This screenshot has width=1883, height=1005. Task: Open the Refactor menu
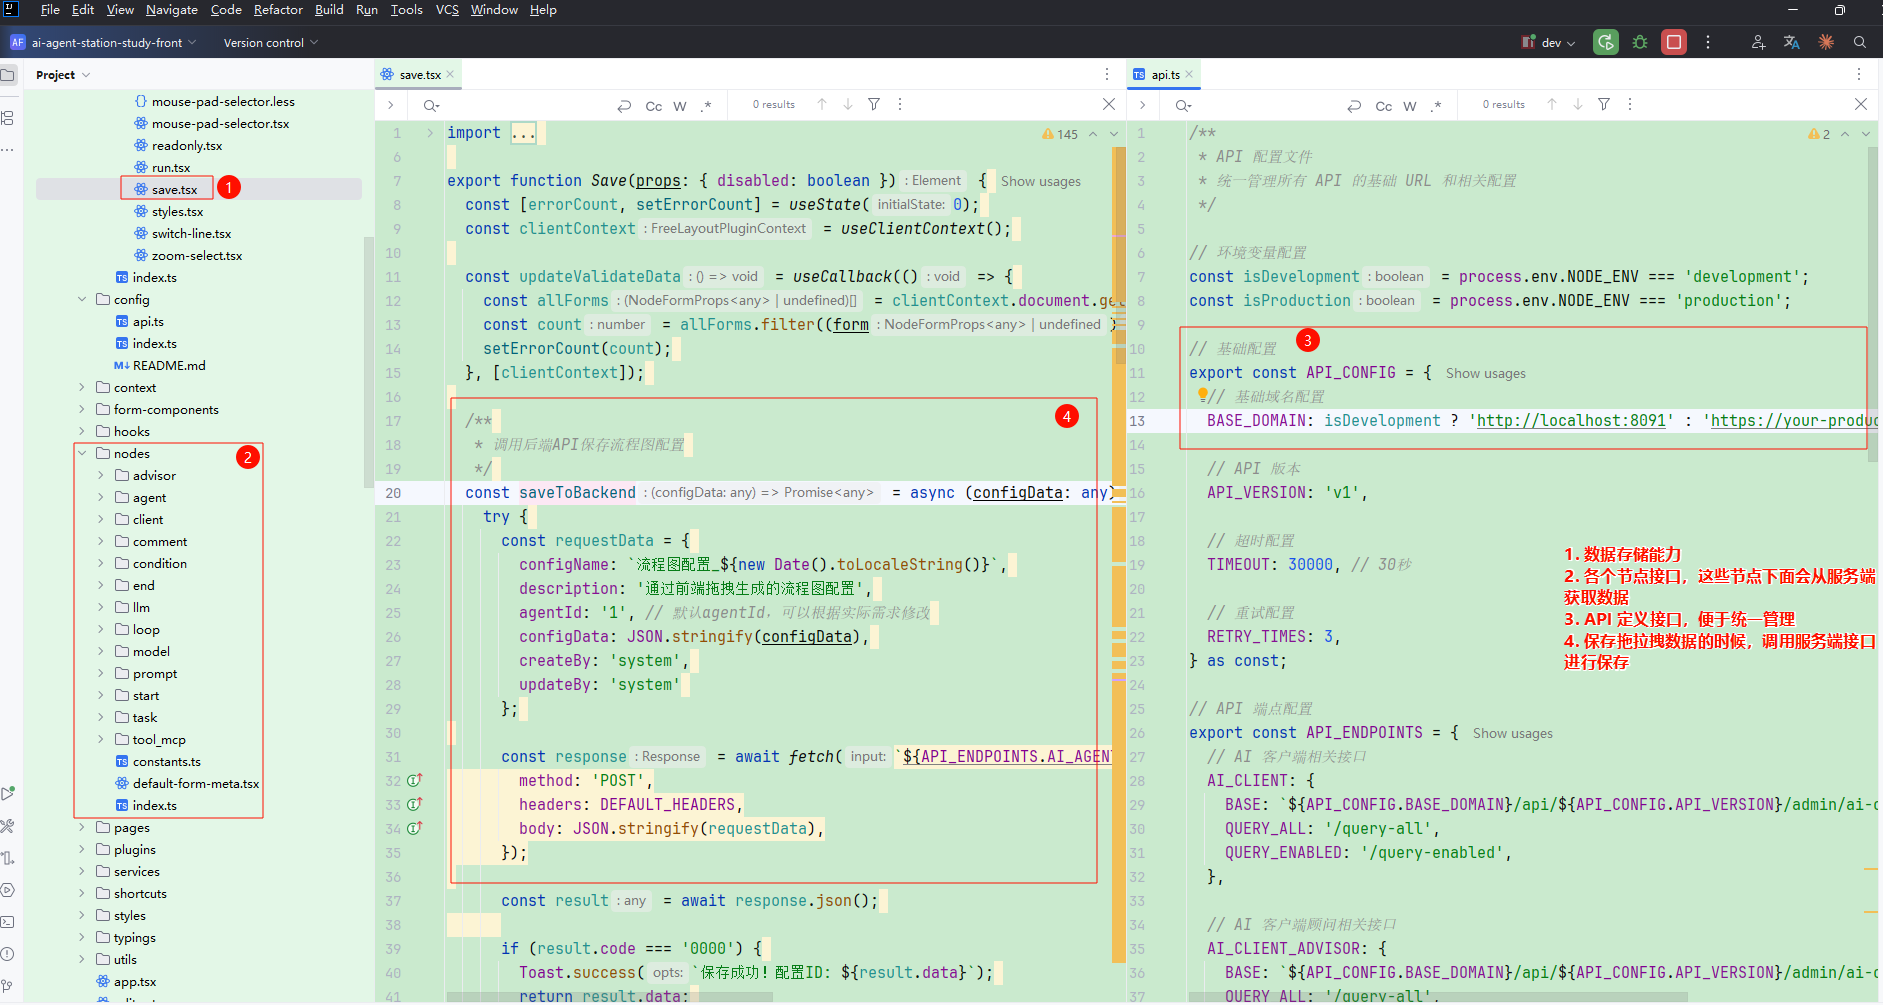[277, 10]
